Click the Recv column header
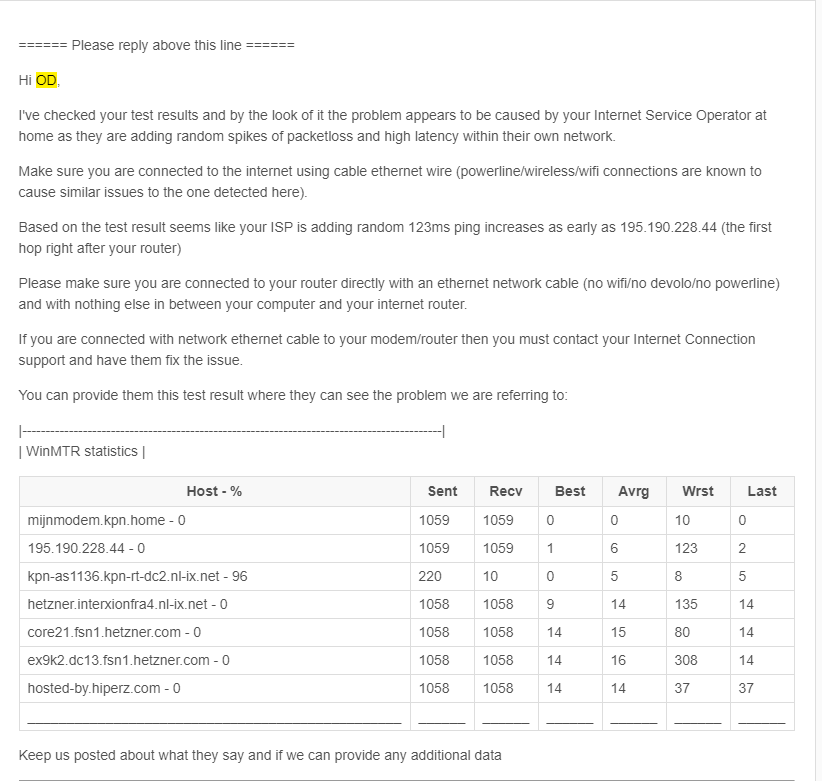 pos(506,491)
